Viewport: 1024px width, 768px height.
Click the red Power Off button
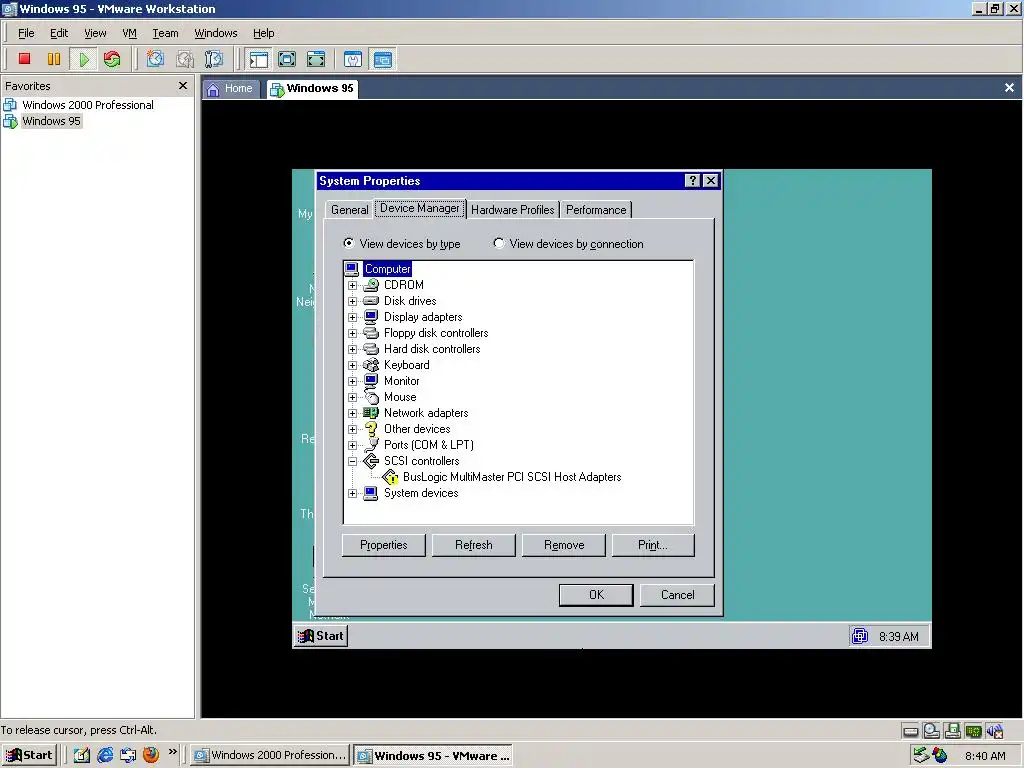[25, 59]
